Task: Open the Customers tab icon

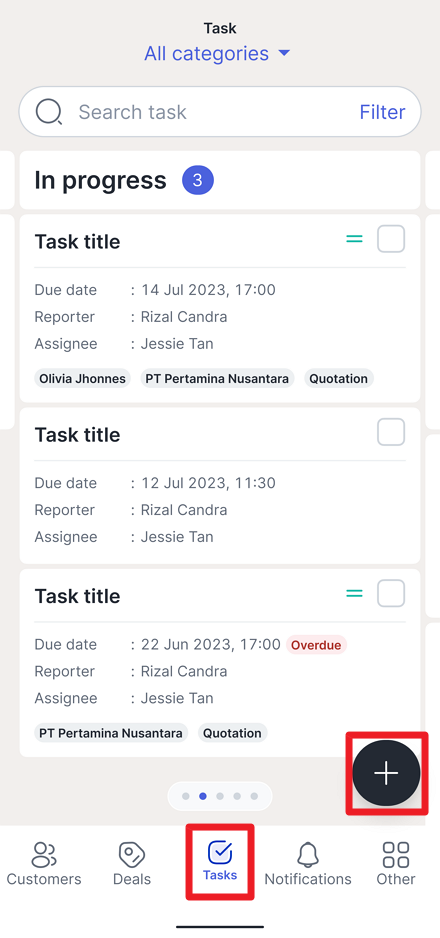Action: 44,854
